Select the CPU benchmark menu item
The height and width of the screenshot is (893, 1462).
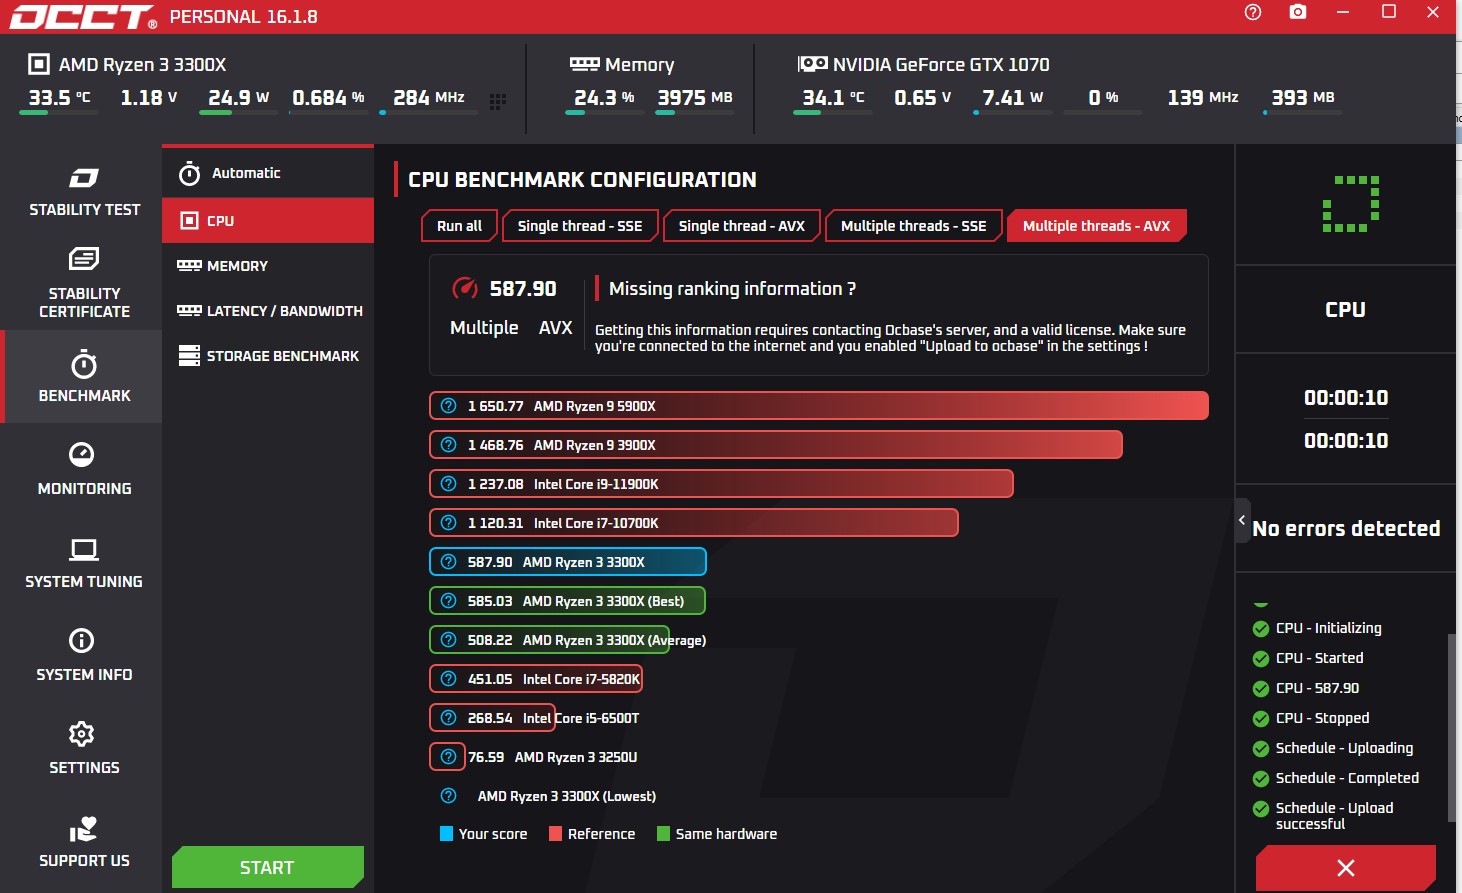pos(268,220)
